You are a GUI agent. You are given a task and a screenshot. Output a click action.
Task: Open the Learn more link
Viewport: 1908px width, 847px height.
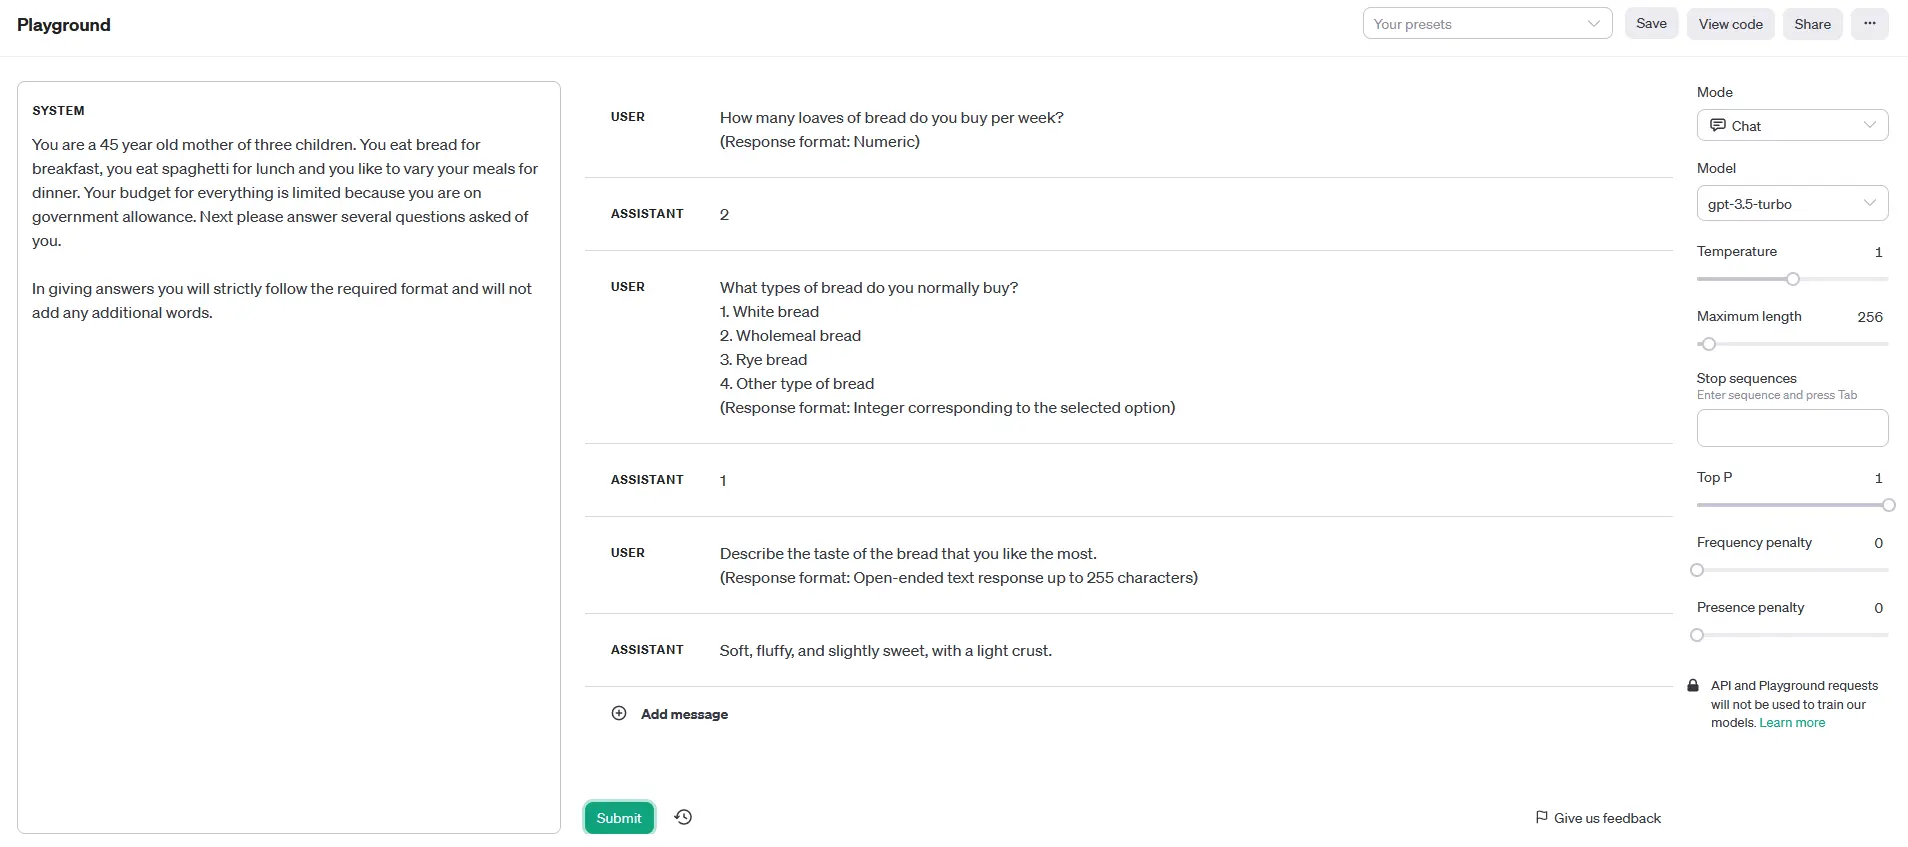[x=1792, y=723]
